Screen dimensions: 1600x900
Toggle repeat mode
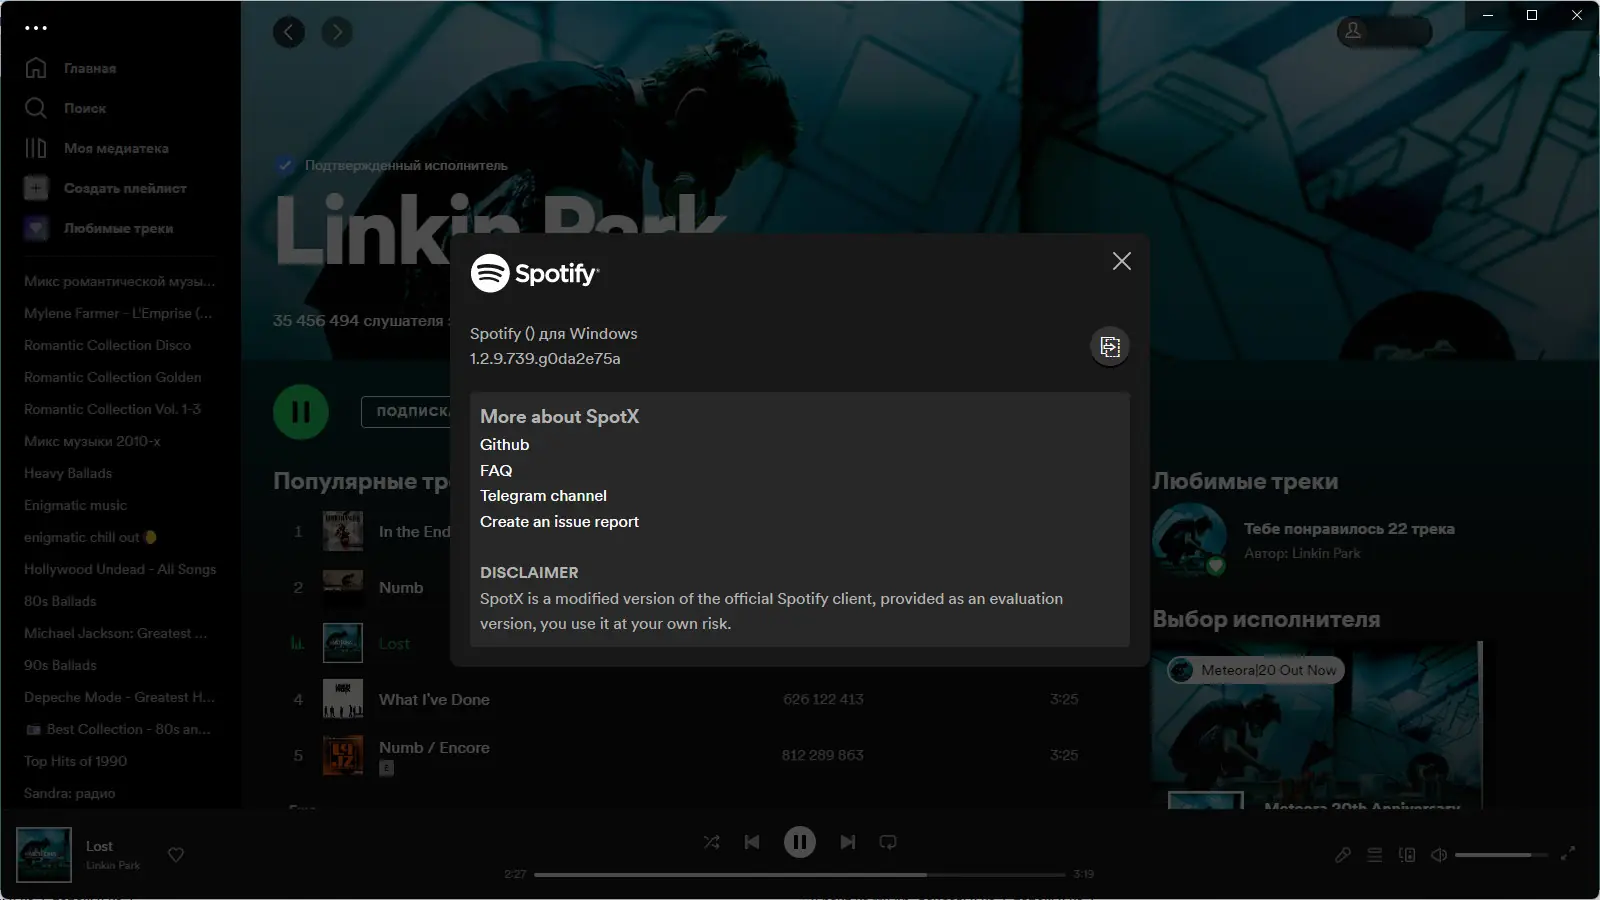pyautogui.click(x=888, y=842)
